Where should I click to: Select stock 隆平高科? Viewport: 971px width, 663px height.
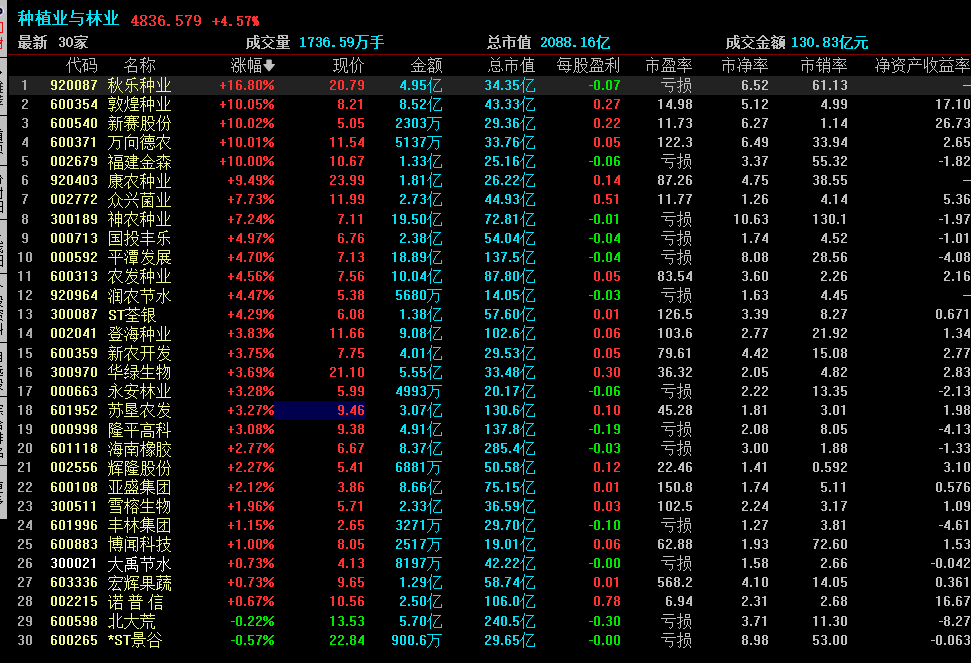(x=139, y=430)
